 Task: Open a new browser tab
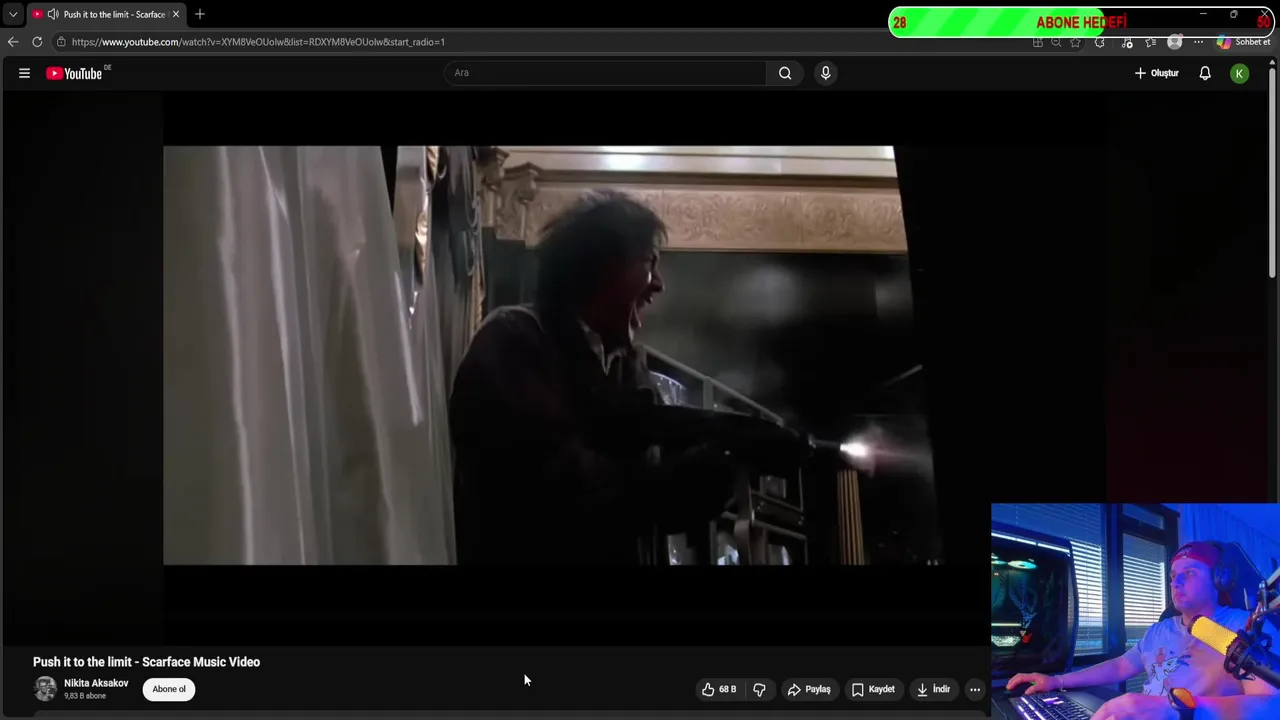coord(200,14)
